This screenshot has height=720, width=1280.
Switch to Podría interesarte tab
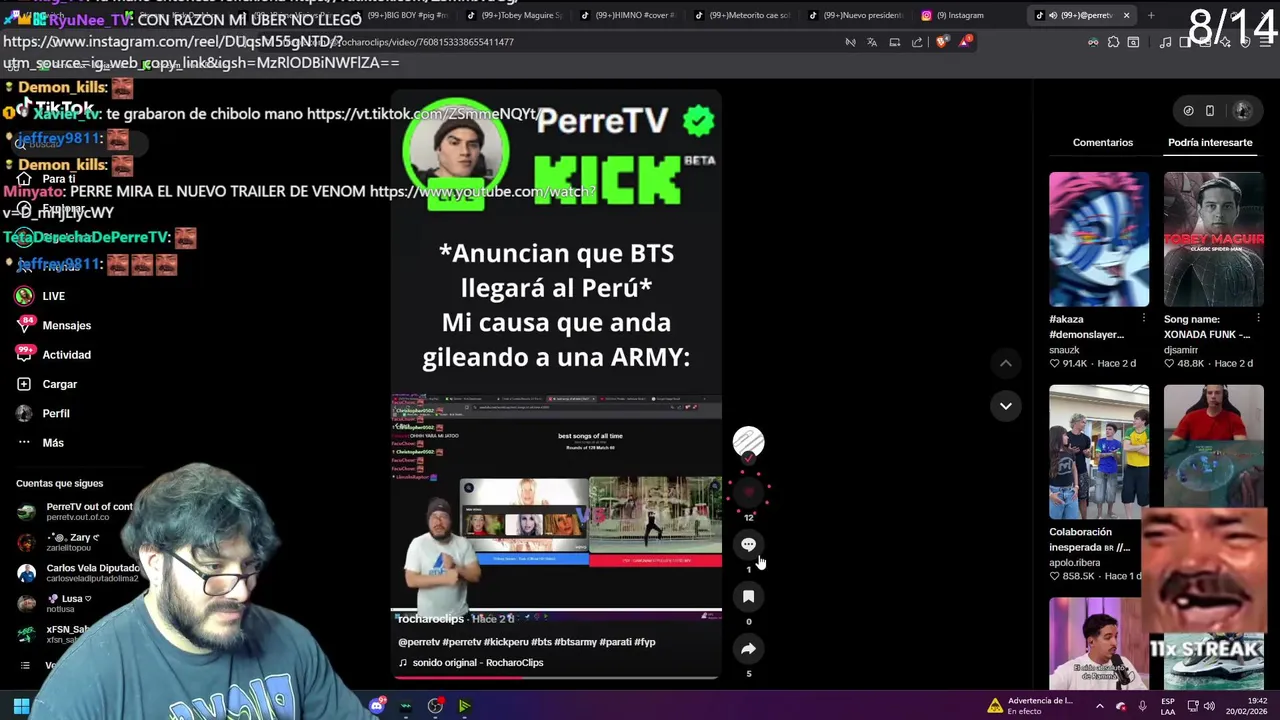point(1210,143)
